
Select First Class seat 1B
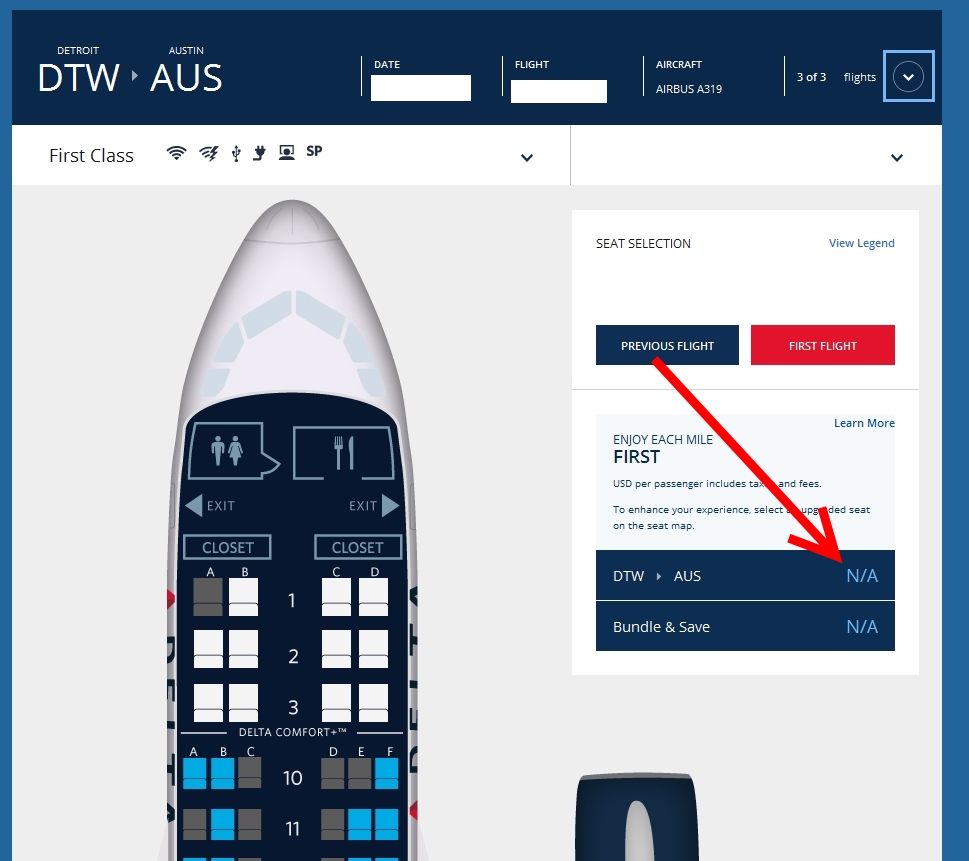(x=243, y=596)
